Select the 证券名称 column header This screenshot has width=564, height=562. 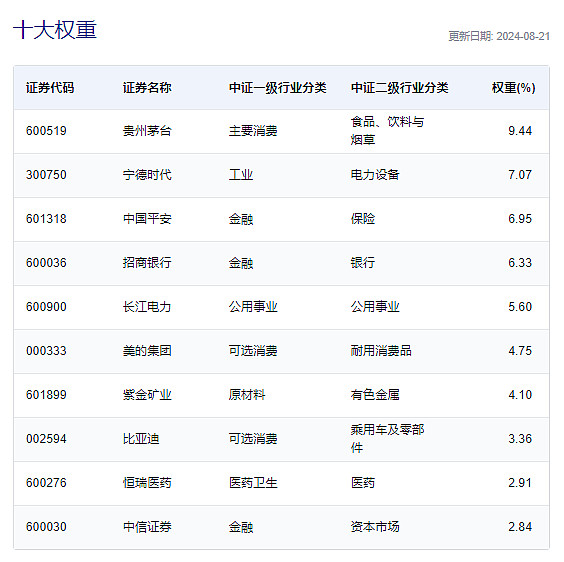pos(147,88)
